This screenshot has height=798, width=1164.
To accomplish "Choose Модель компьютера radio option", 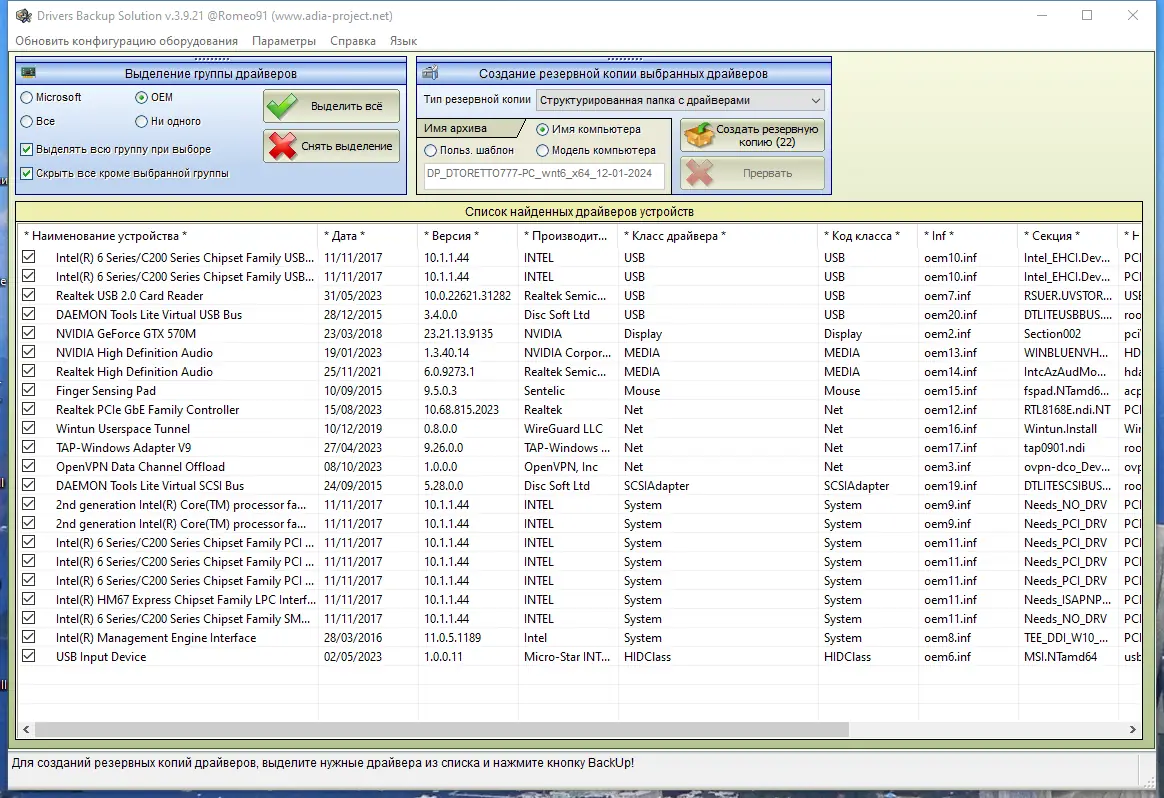I will tap(543, 151).
